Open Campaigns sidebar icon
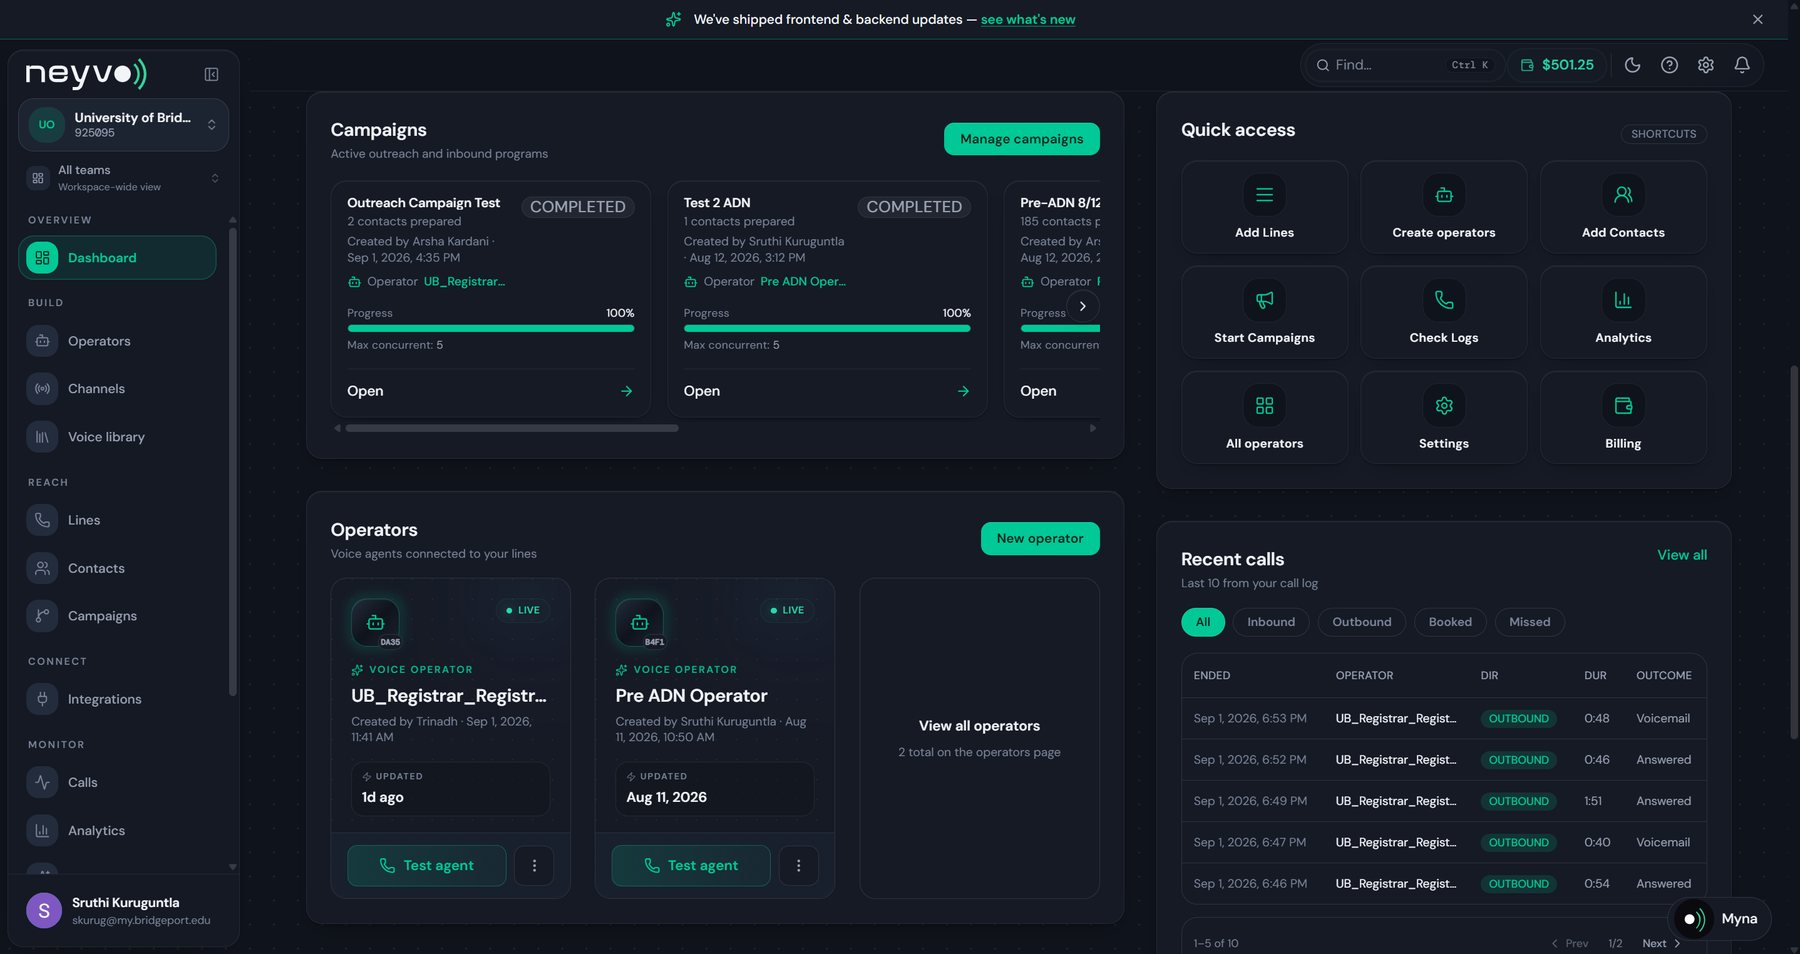1800x954 pixels. (x=42, y=616)
